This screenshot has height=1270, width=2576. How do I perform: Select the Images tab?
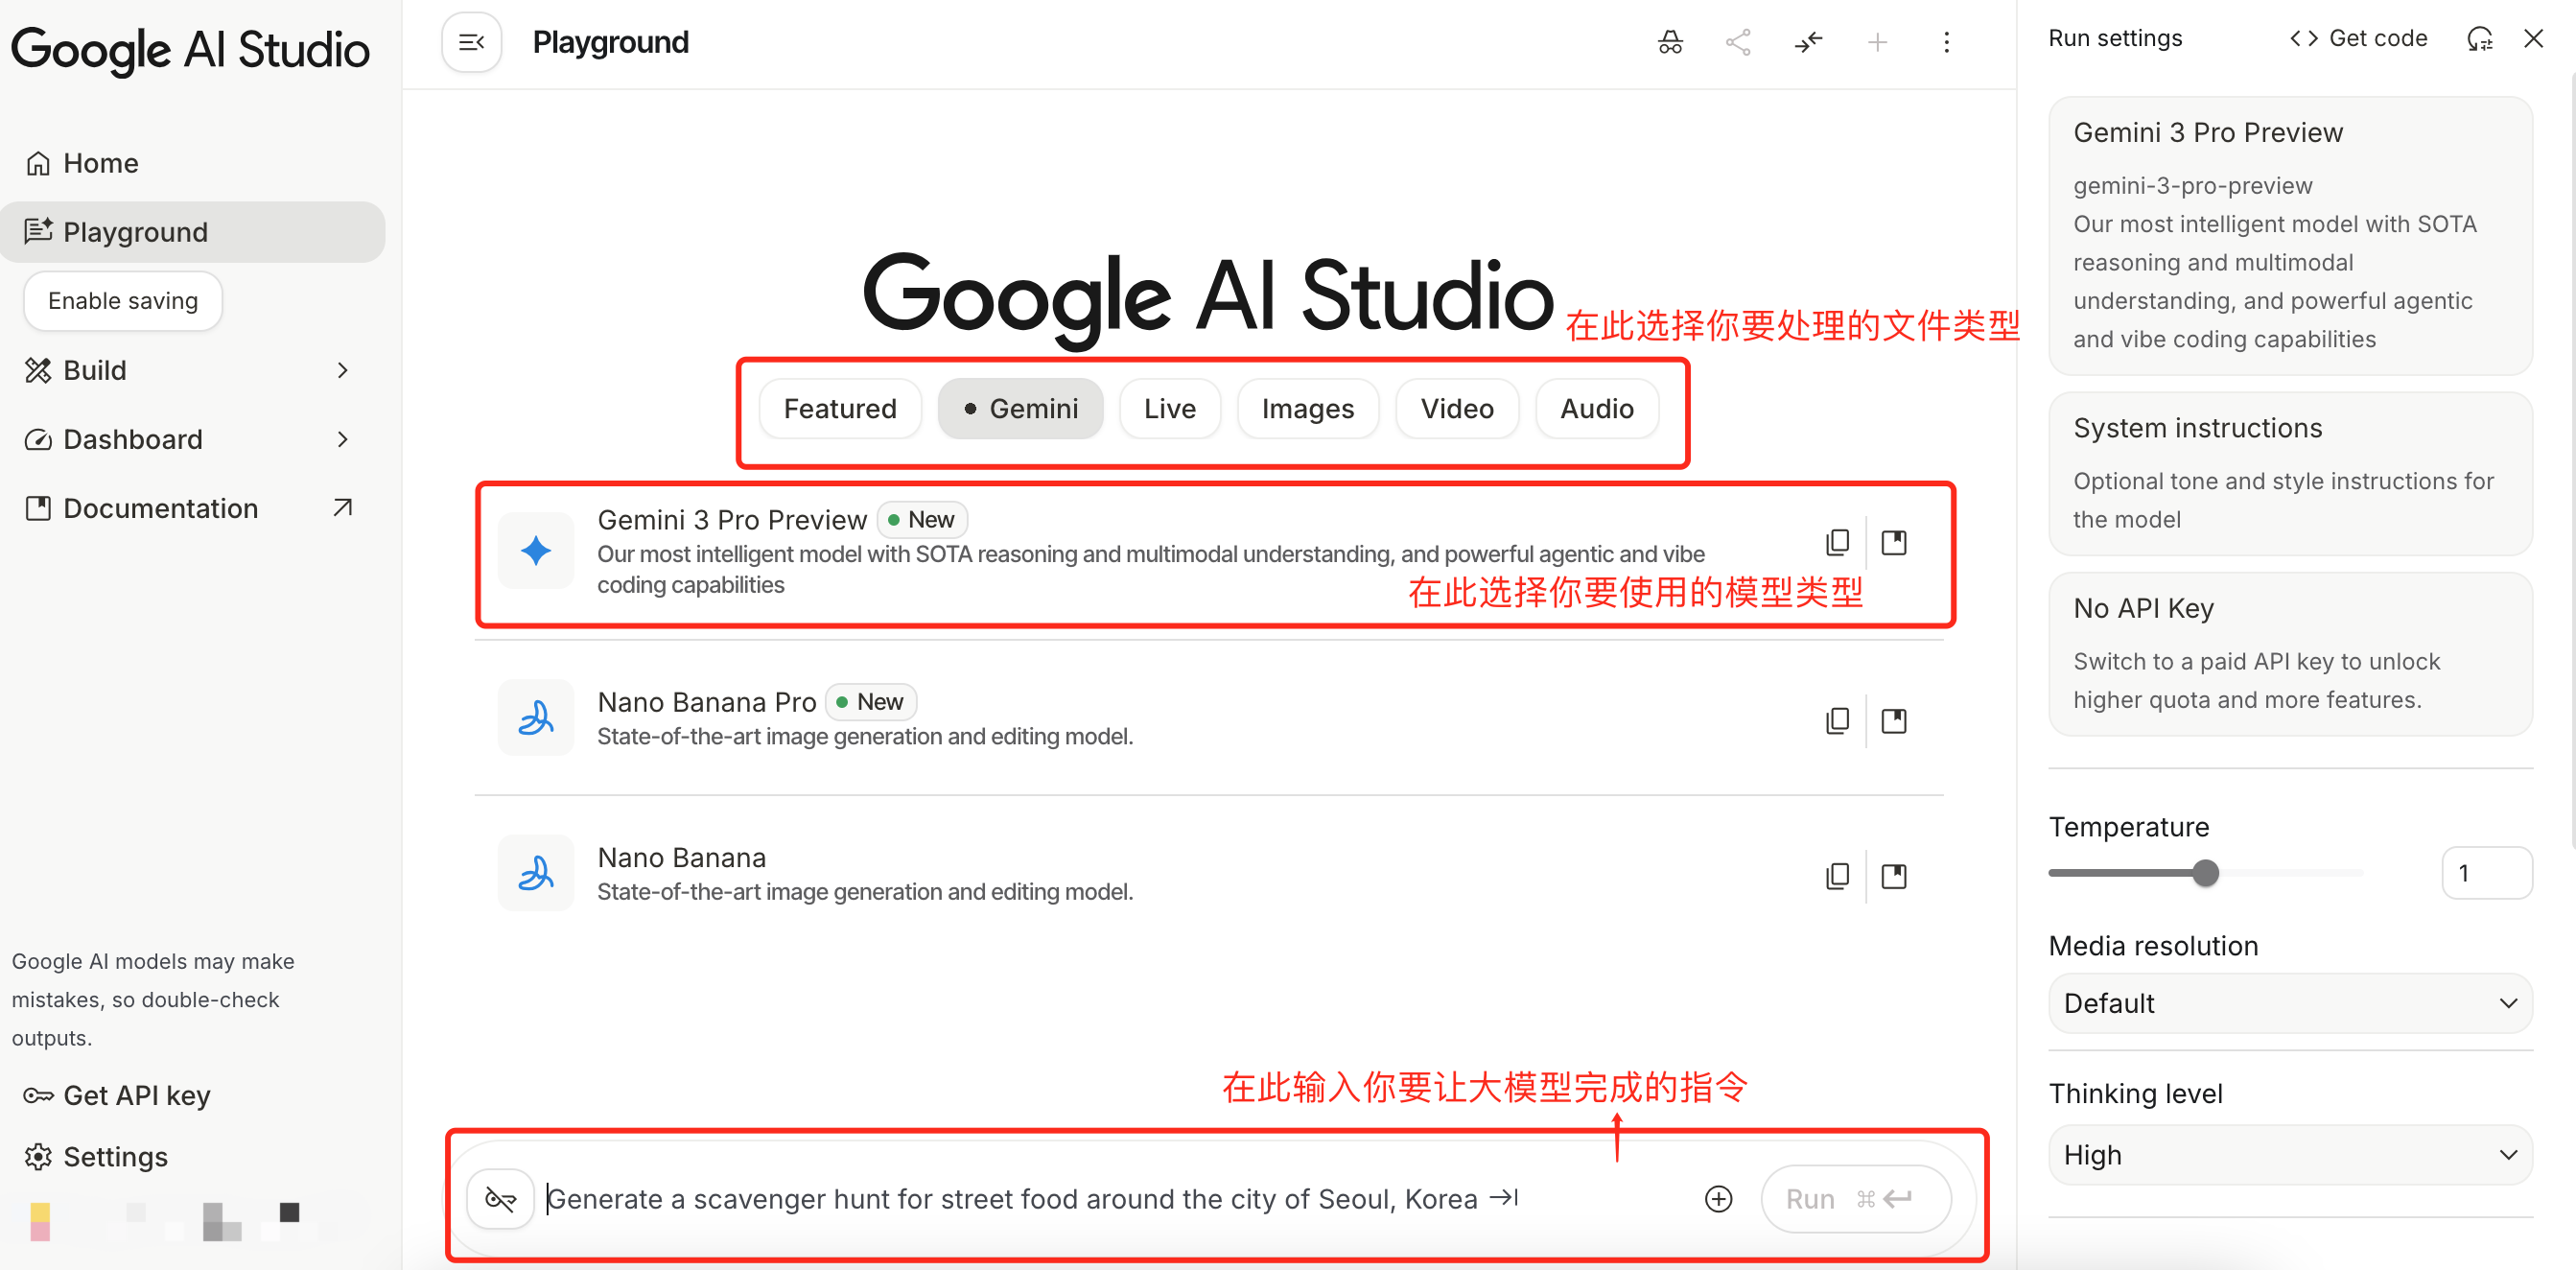click(x=1308, y=409)
